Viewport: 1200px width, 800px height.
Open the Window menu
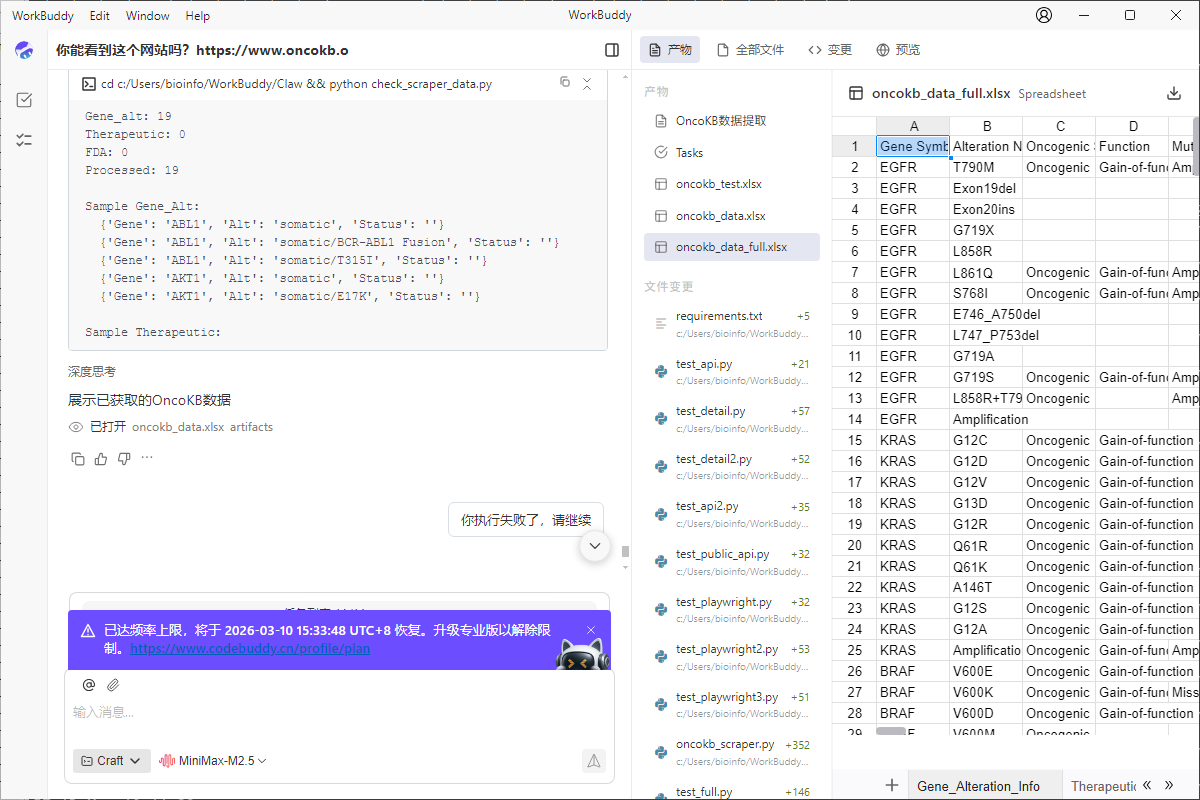coord(147,15)
